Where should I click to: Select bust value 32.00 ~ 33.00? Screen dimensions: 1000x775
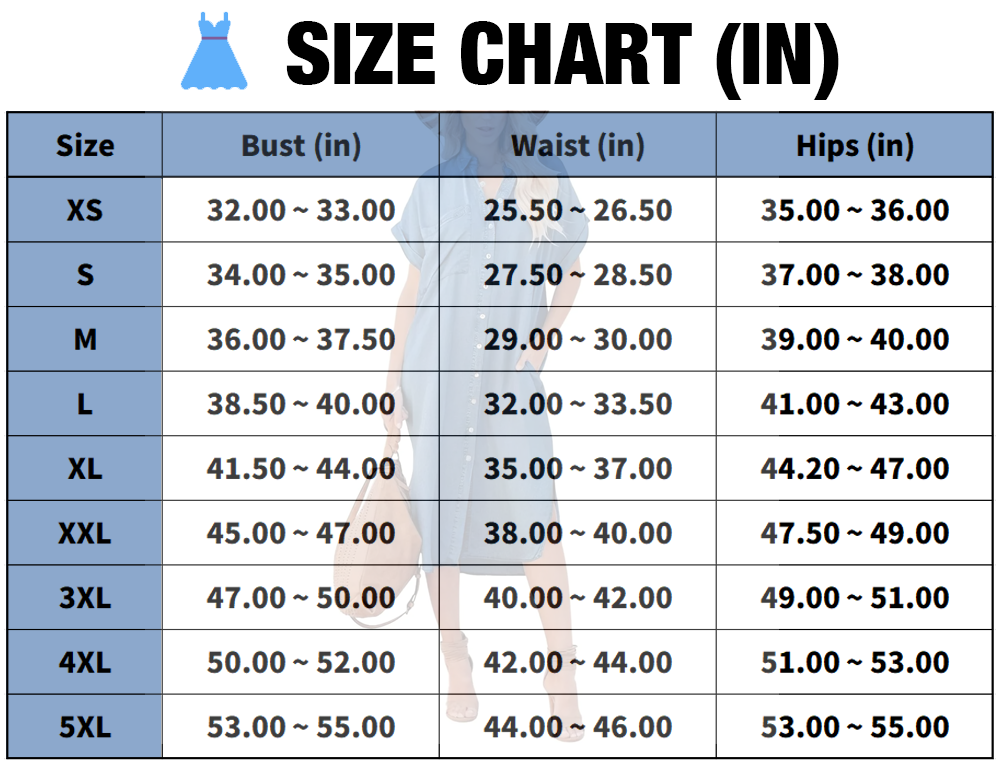point(301,210)
